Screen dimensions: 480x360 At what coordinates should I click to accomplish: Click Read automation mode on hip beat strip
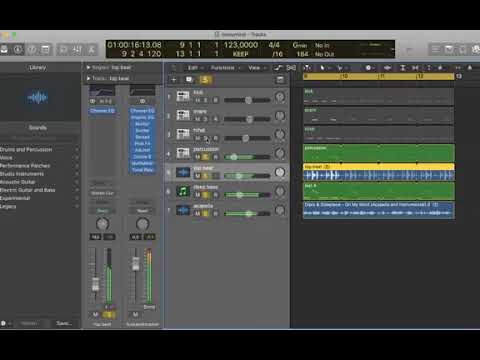pos(102,211)
